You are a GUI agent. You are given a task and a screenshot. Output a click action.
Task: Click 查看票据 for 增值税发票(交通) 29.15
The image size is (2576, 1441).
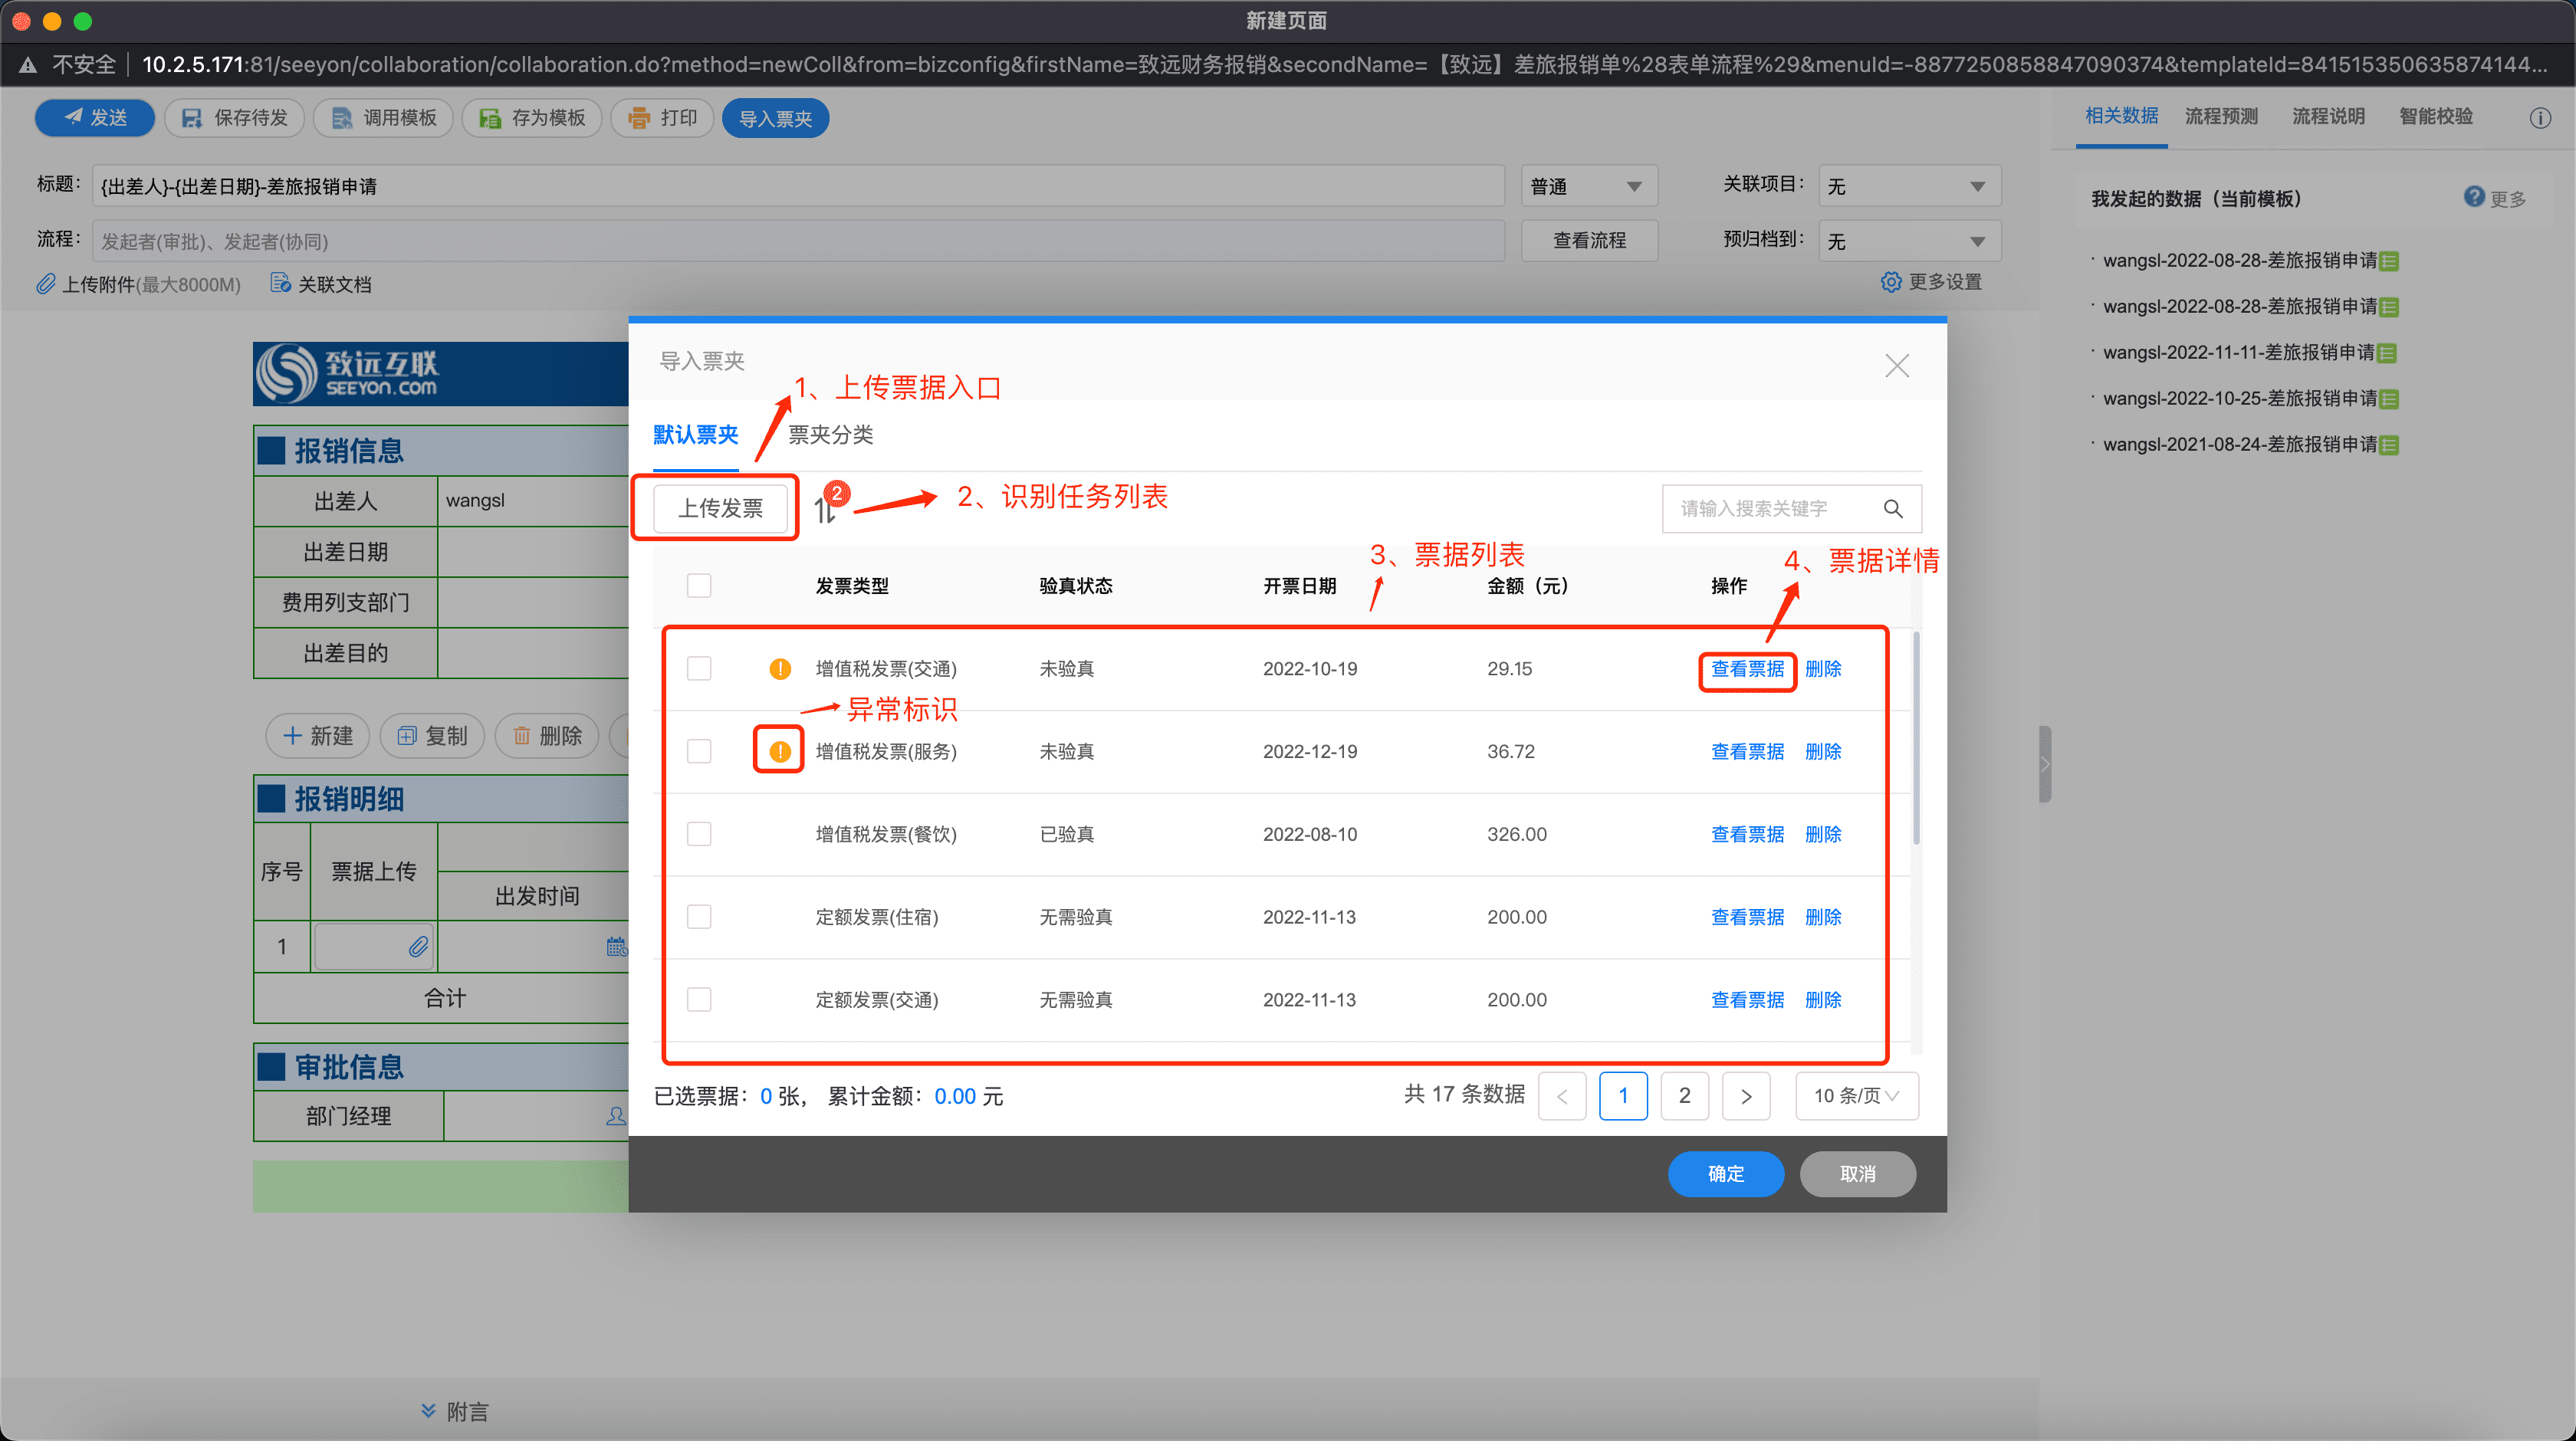tap(1747, 669)
